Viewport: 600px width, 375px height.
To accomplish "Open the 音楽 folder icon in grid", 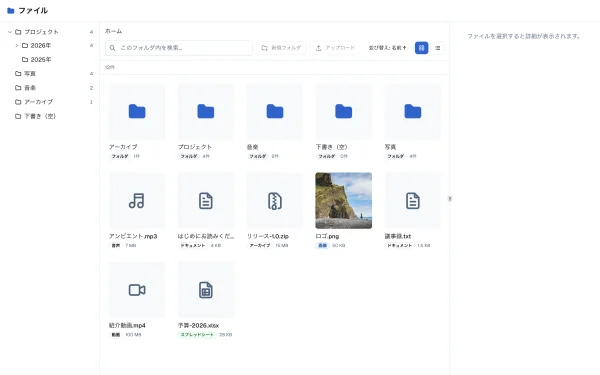I will click(x=275, y=111).
